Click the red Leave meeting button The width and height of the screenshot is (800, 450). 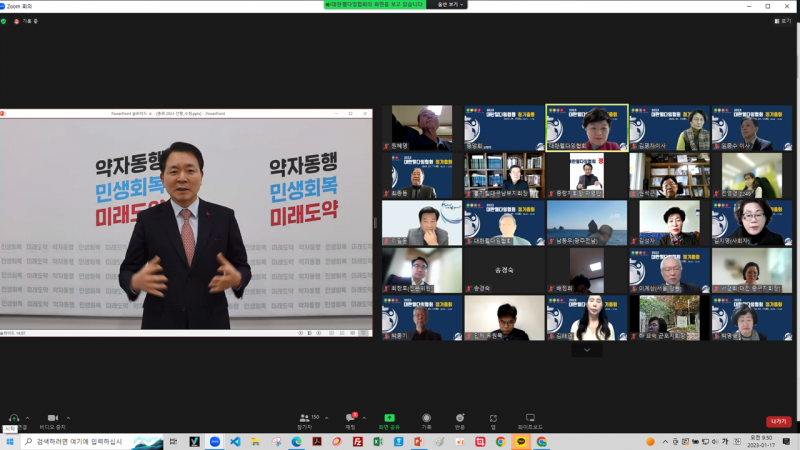(778, 421)
